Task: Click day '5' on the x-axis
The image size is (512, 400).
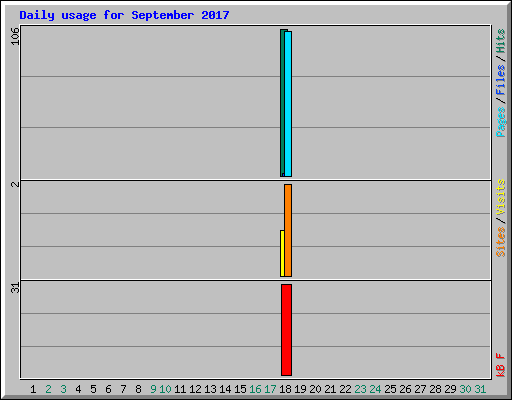Action: (93, 389)
